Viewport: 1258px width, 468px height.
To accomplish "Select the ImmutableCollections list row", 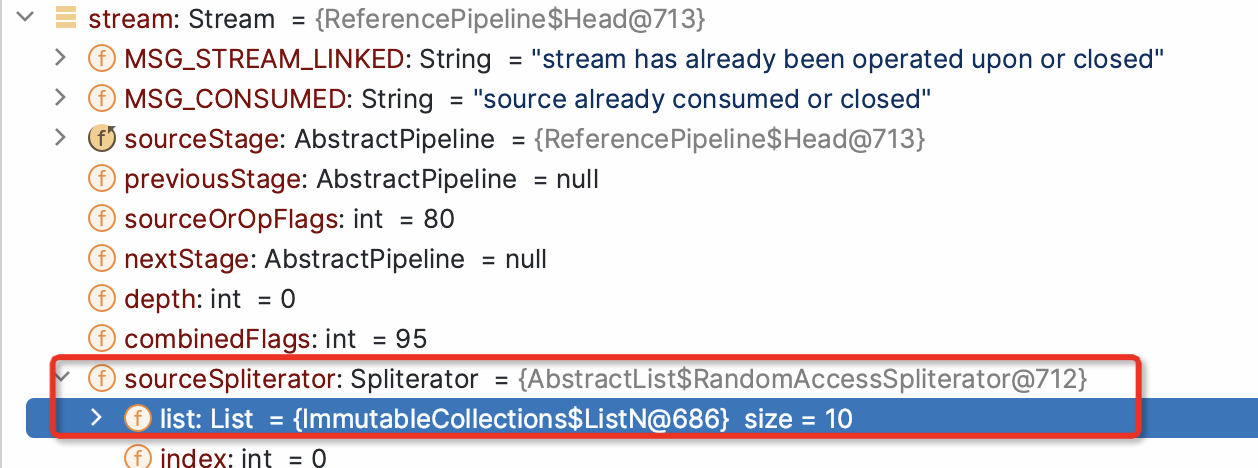I will 500,419.
